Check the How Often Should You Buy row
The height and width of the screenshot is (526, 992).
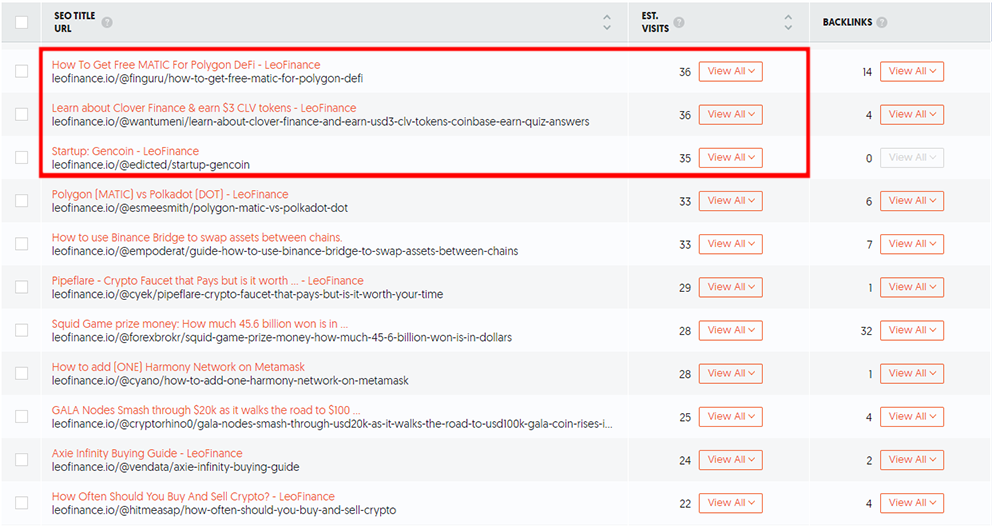click(x=22, y=503)
